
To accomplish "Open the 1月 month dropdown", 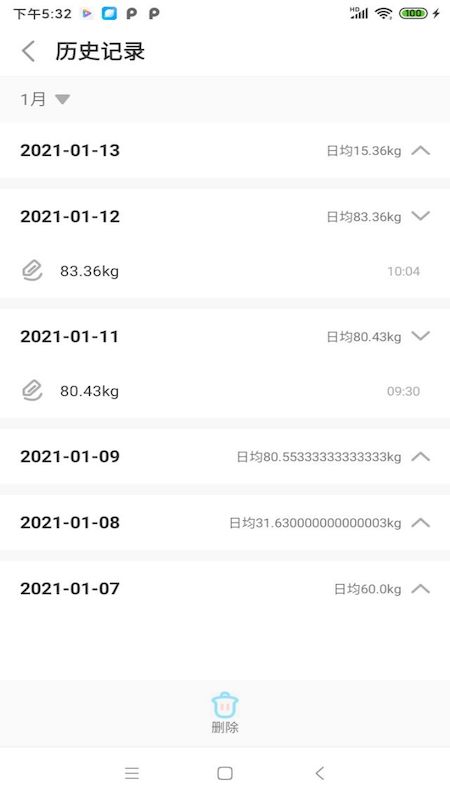I will (x=45, y=99).
